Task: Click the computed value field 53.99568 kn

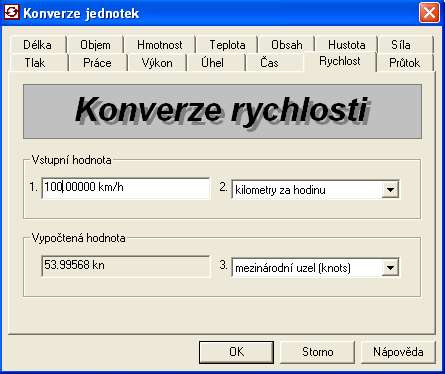Action: tap(126, 266)
